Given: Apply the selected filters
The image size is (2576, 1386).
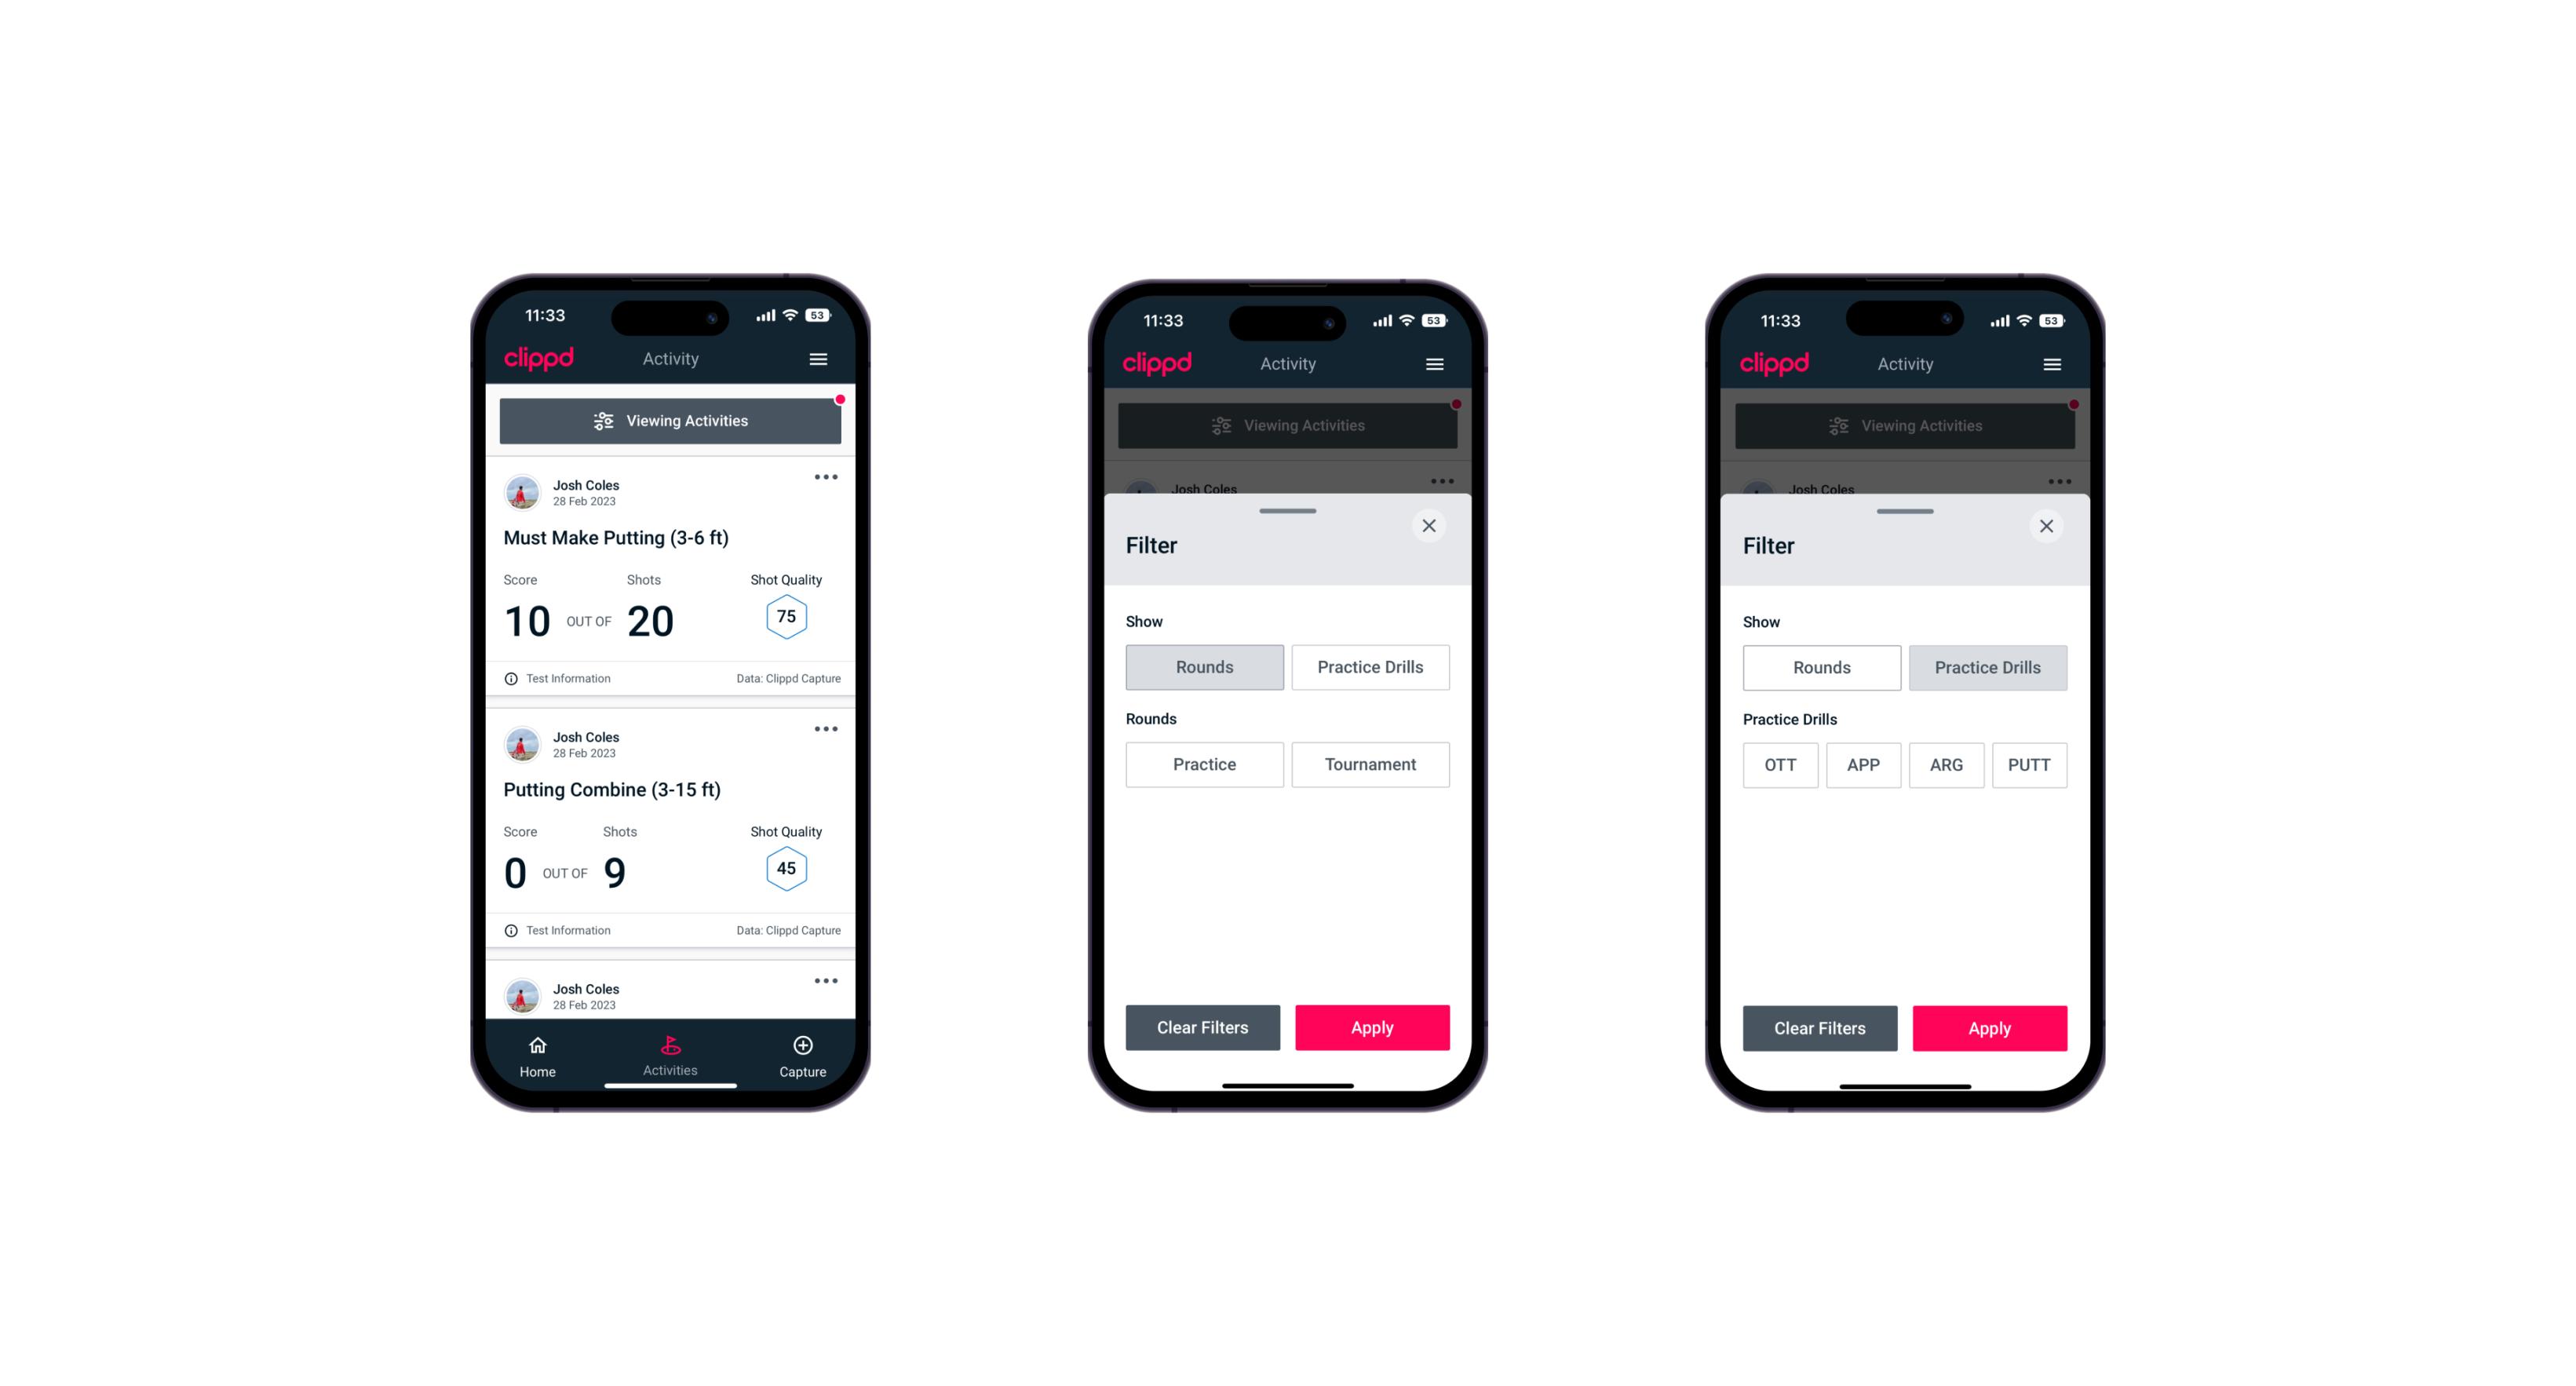Looking at the screenshot, I should (1985, 1026).
